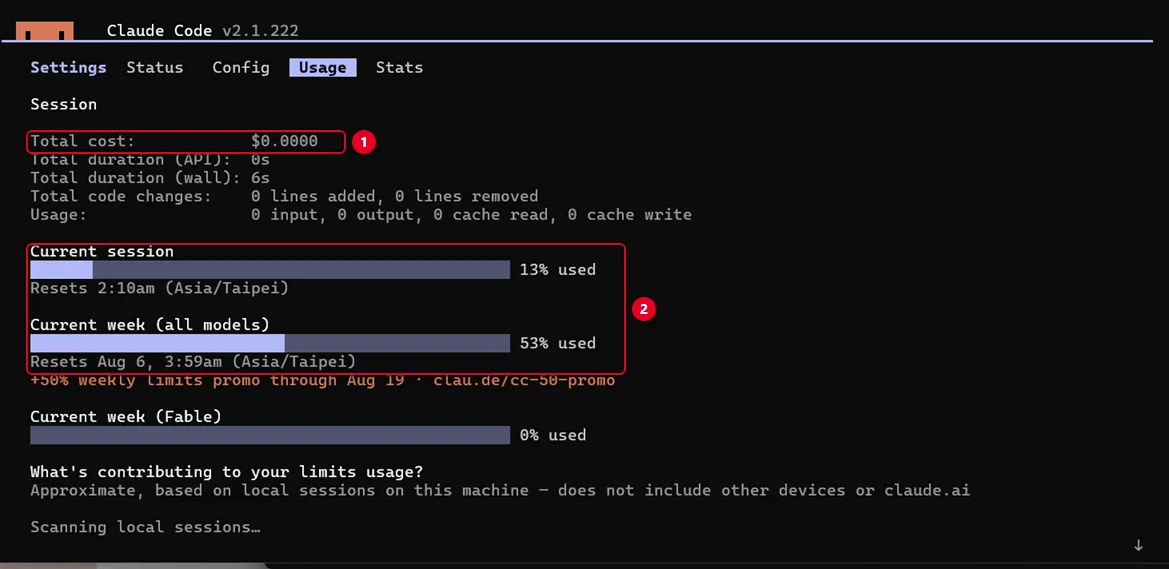This screenshot has height=569, width=1169.
Task: Click the 13% used value
Action: 558,270
